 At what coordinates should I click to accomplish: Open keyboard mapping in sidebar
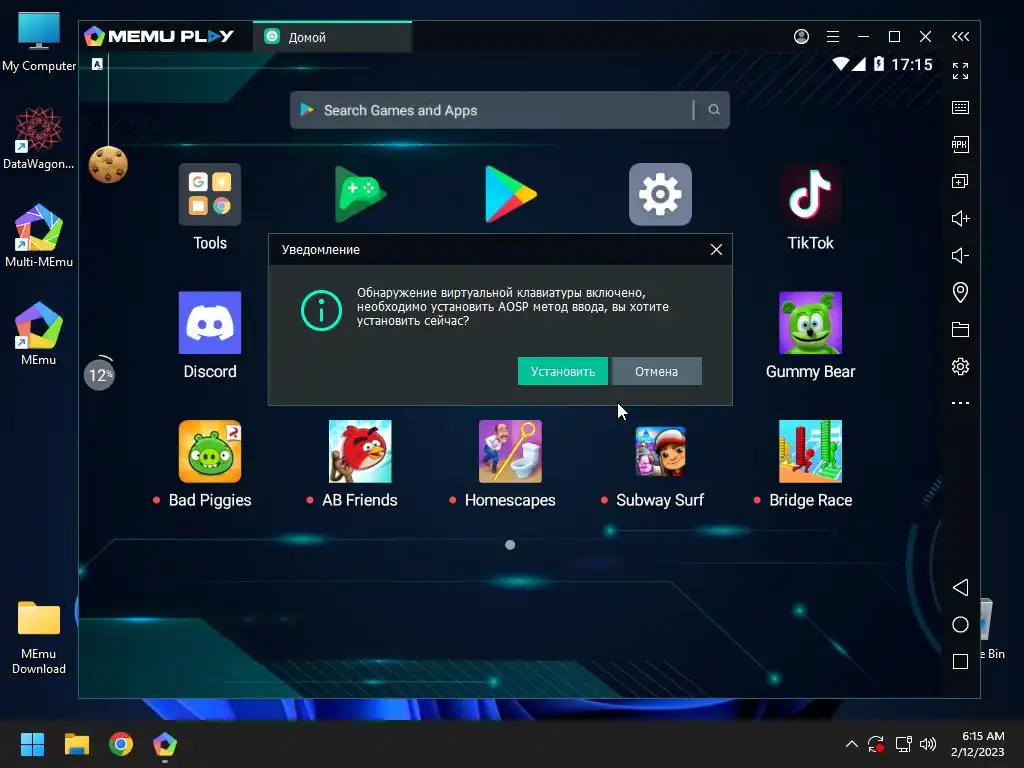pos(960,108)
